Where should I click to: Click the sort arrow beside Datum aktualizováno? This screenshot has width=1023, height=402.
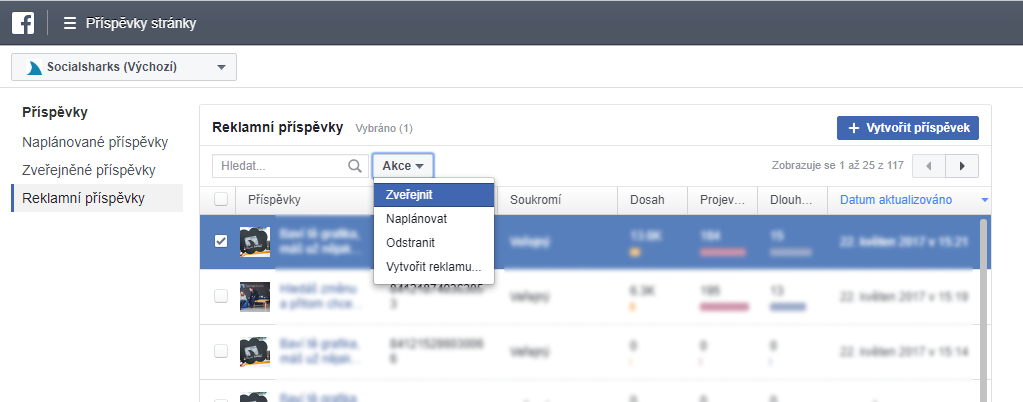(985, 200)
